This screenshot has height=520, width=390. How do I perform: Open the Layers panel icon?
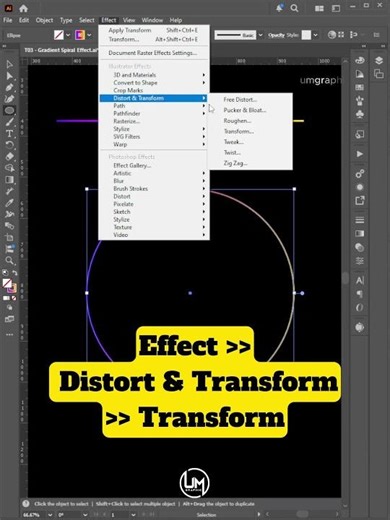point(379,60)
